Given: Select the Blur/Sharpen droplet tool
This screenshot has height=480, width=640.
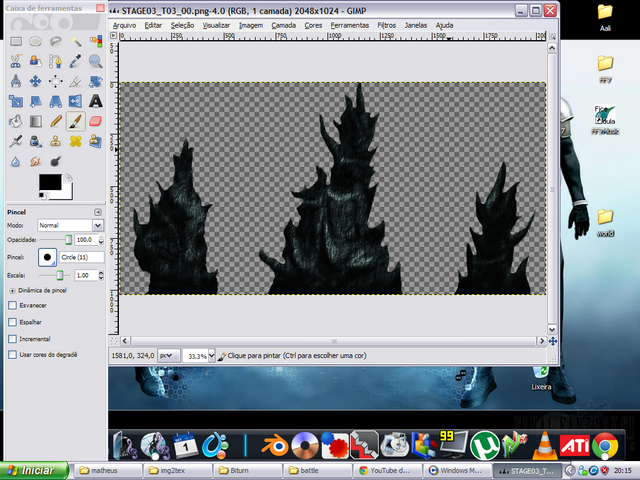Looking at the screenshot, I should pyautogui.click(x=16, y=162).
